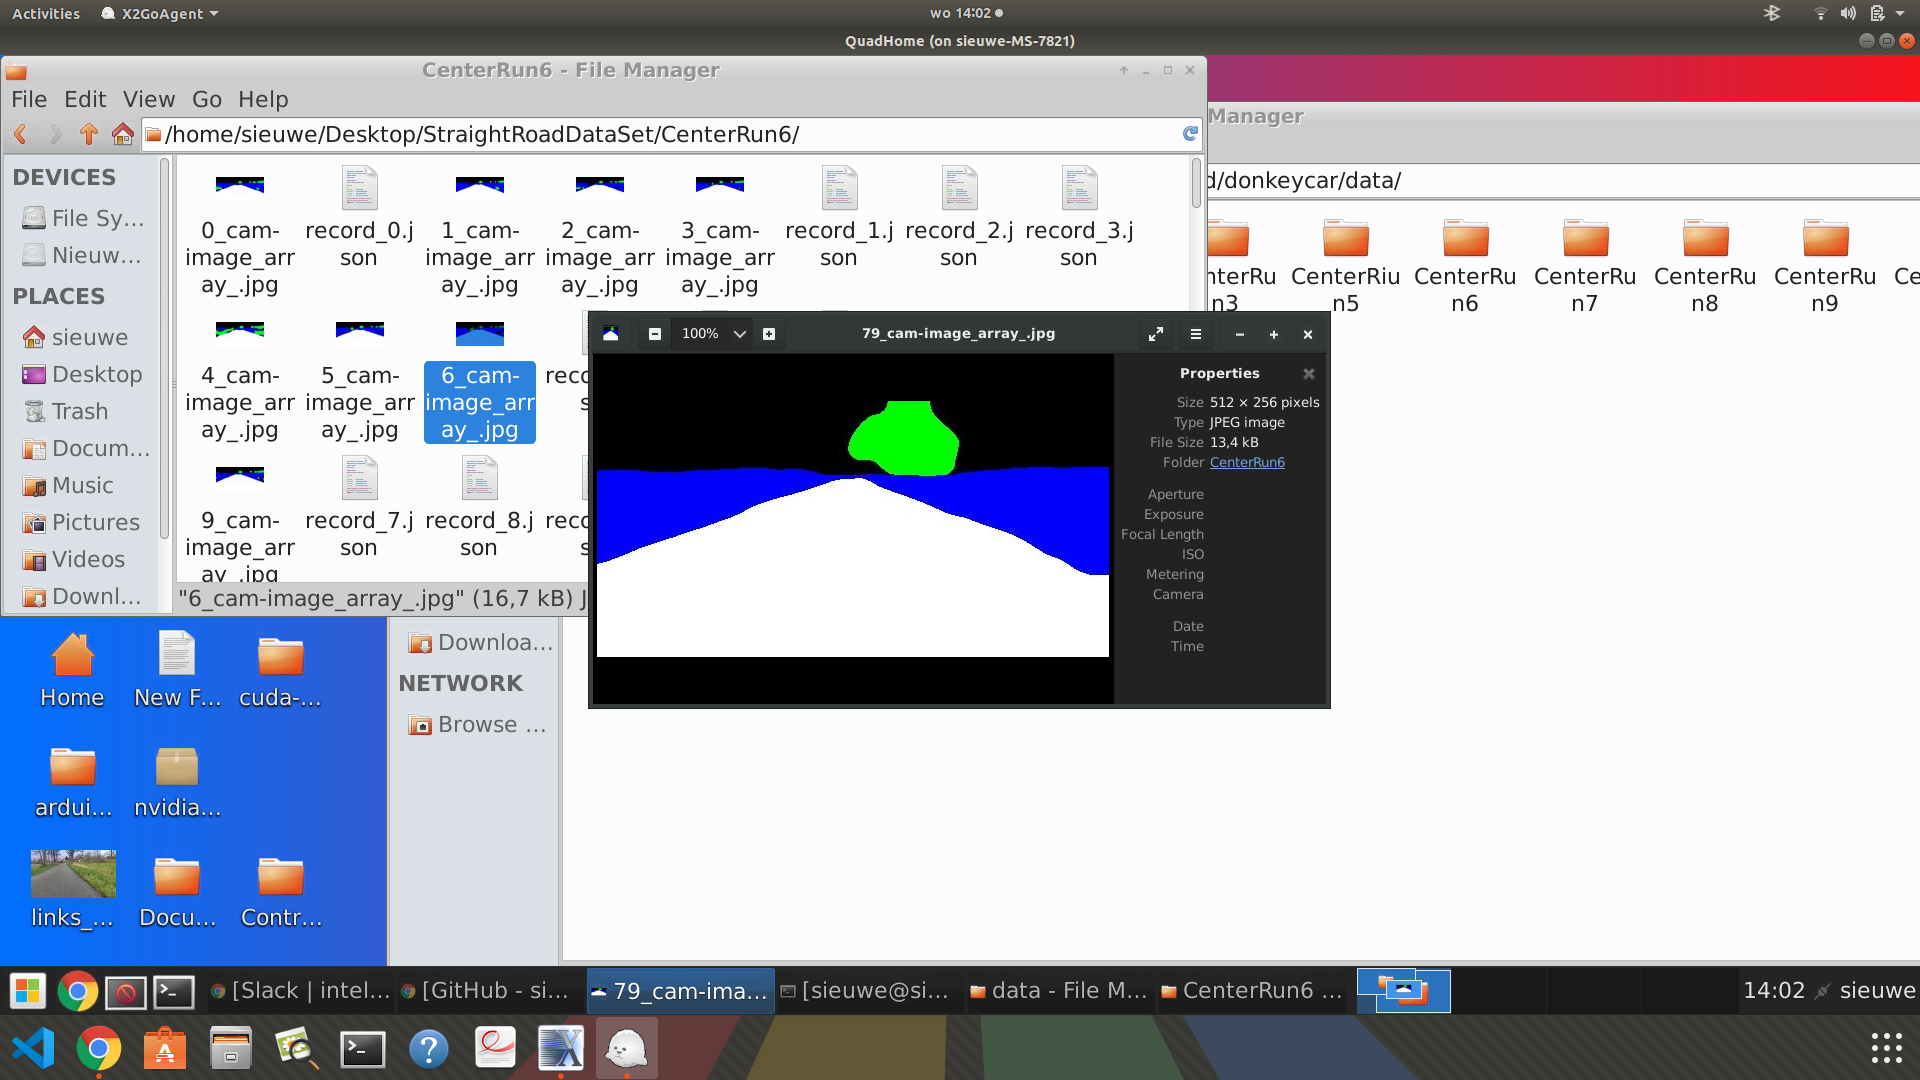Click the File menu in File Manager
The image size is (1920, 1080).
point(29,99)
